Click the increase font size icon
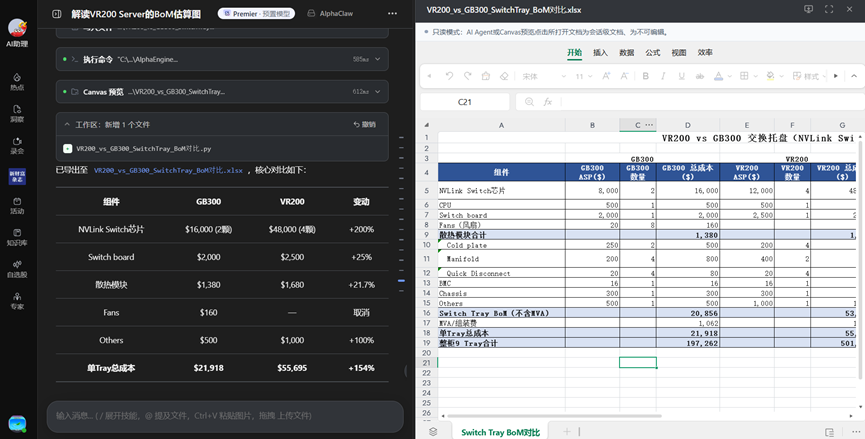Screen dimensions: 865x439 [606, 76]
